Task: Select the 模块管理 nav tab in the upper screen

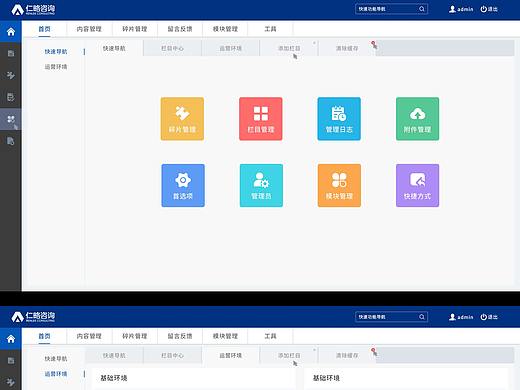Action: coord(225,29)
